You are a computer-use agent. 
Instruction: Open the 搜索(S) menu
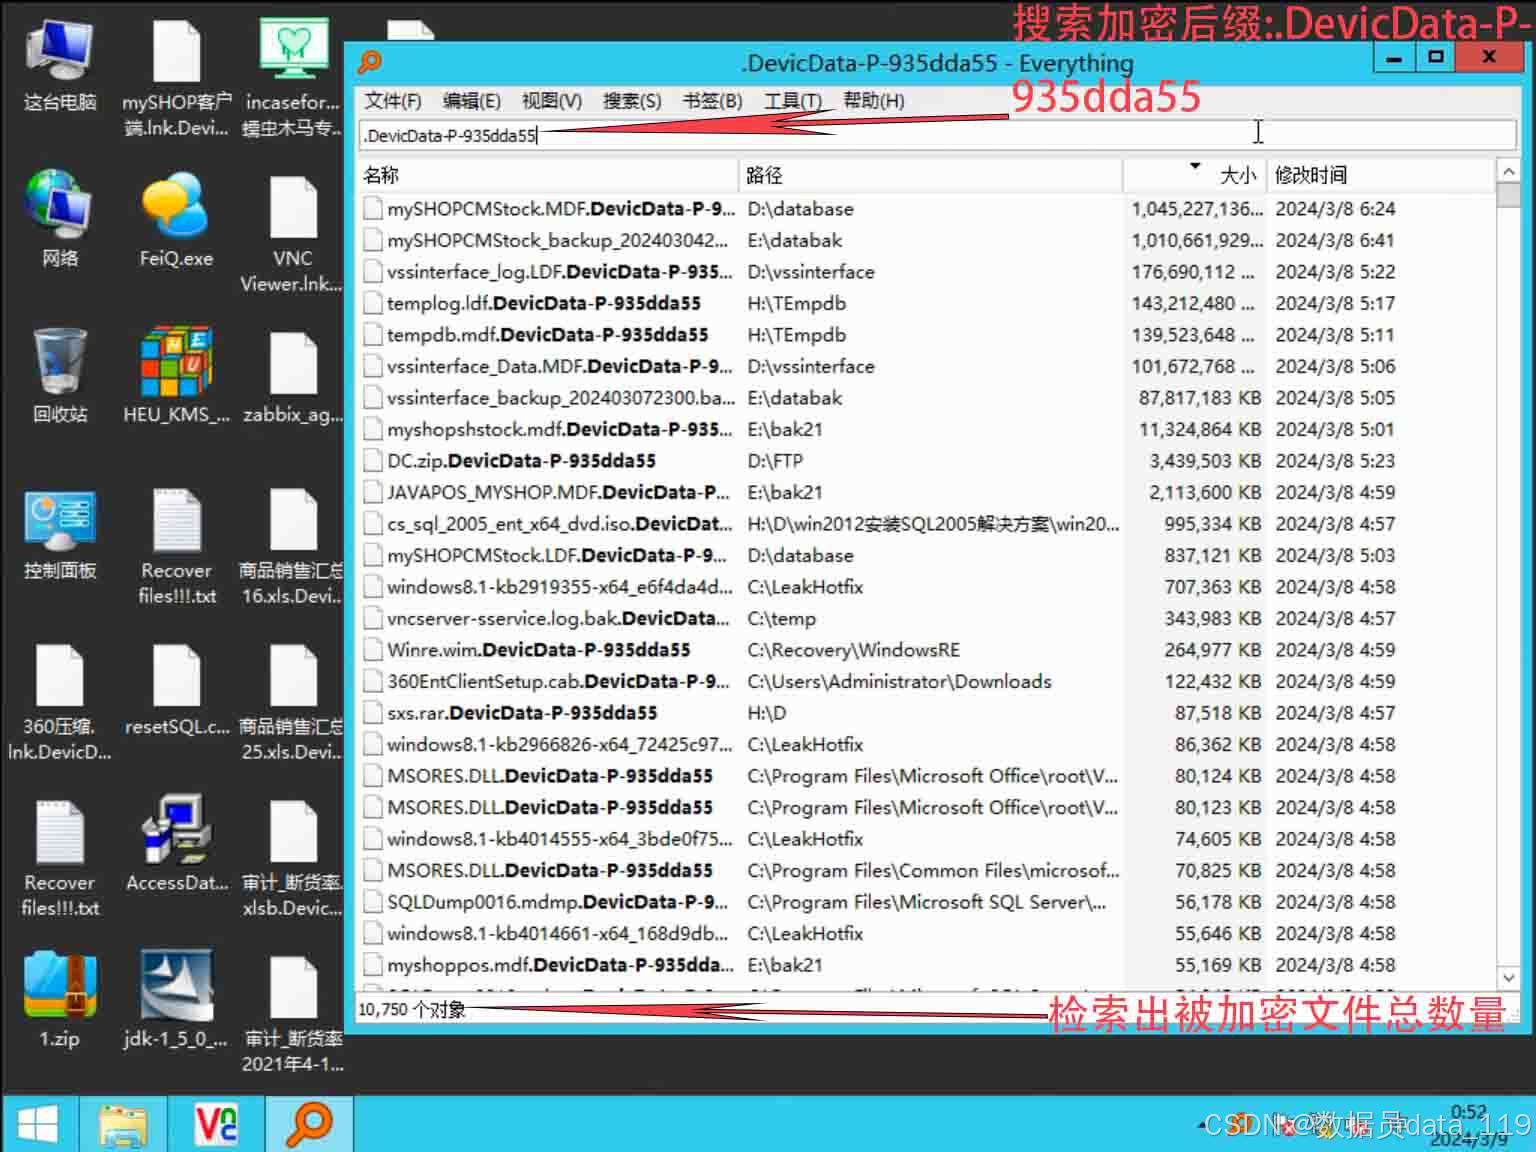click(631, 101)
